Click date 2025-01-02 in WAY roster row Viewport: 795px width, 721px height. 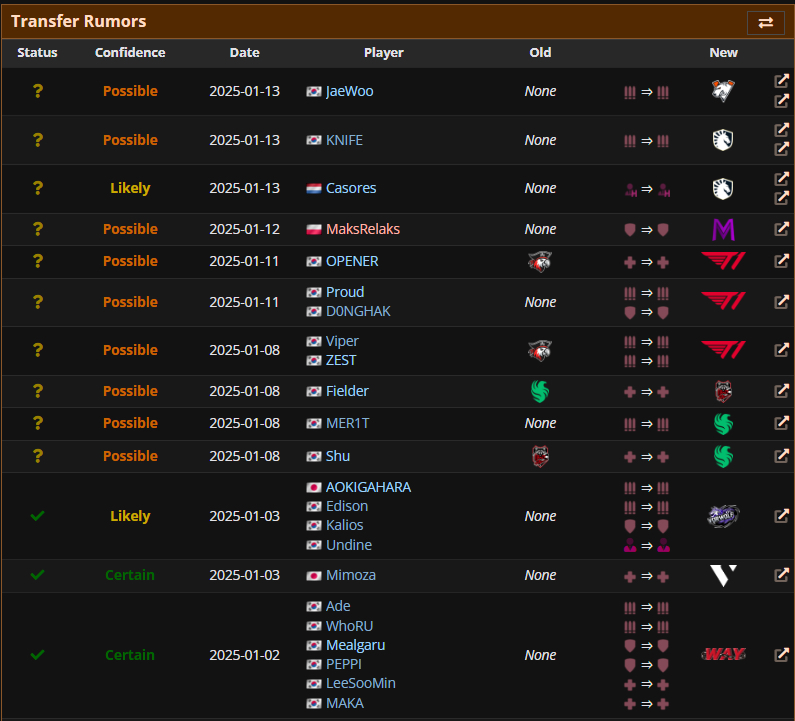click(244, 655)
